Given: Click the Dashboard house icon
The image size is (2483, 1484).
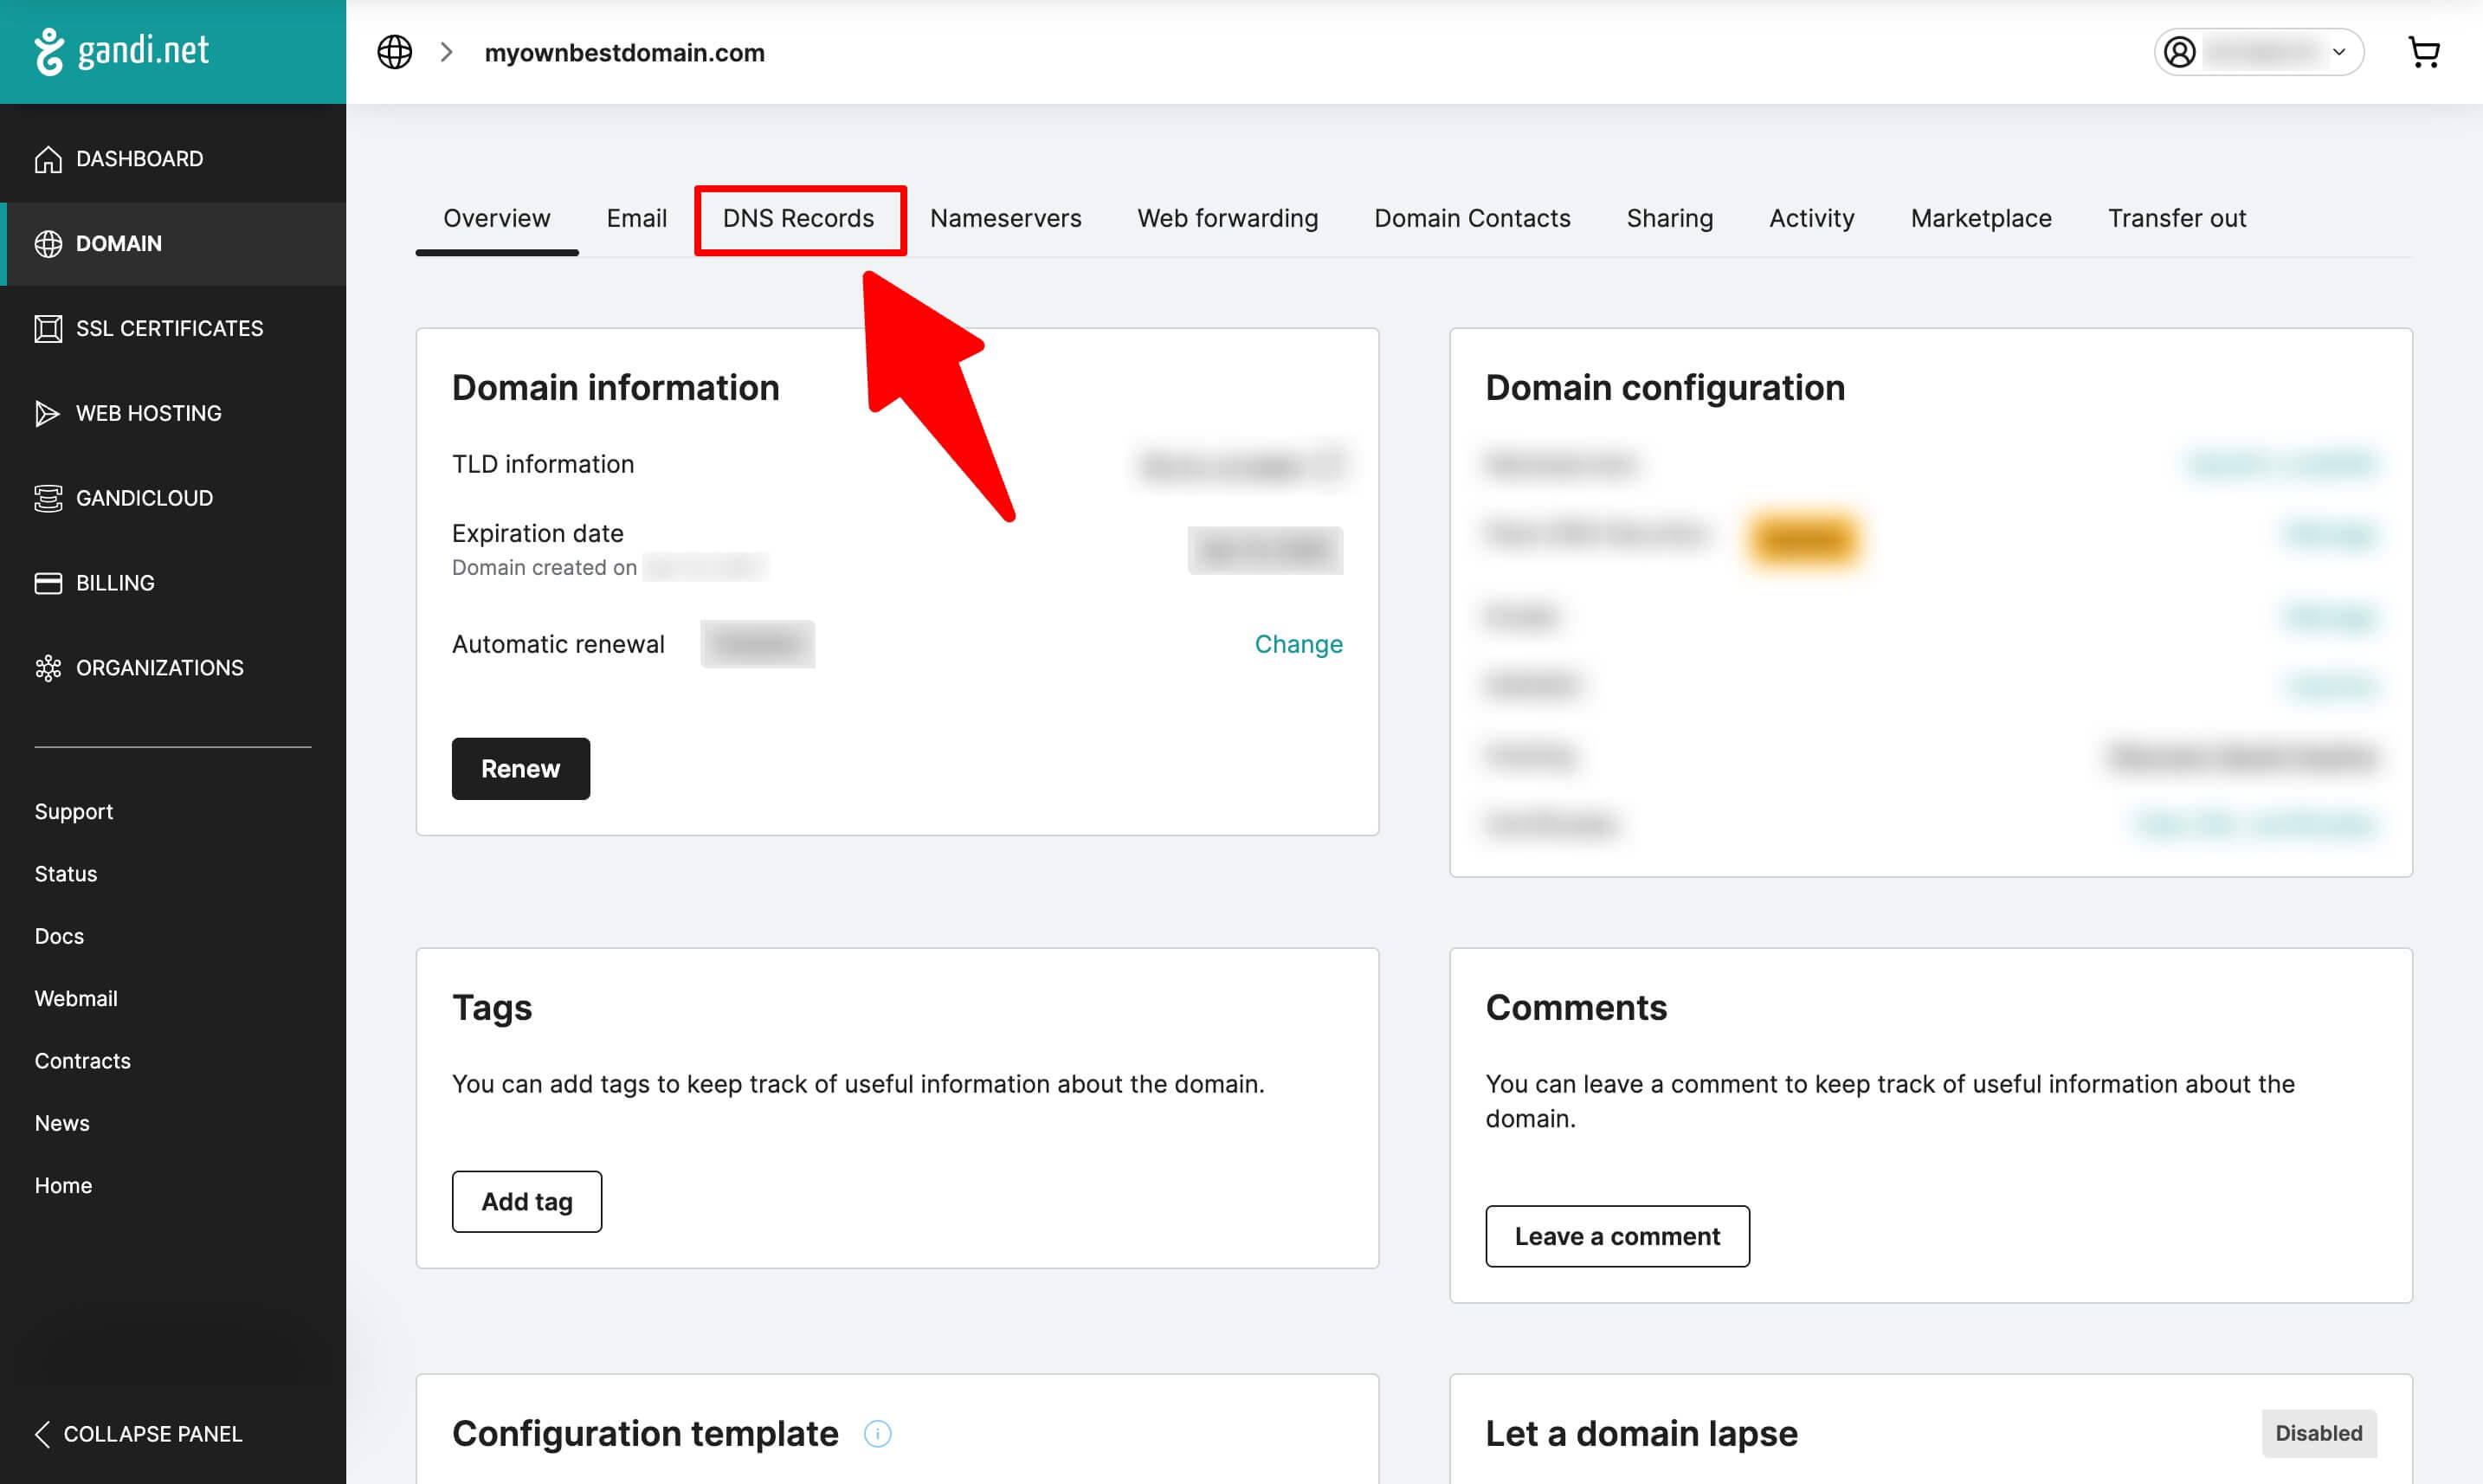Looking at the screenshot, I should pos(48,159).
